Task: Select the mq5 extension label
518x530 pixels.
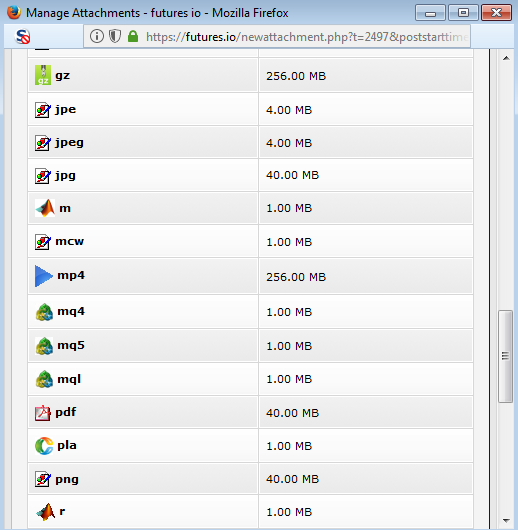Action: pos(71,345)
